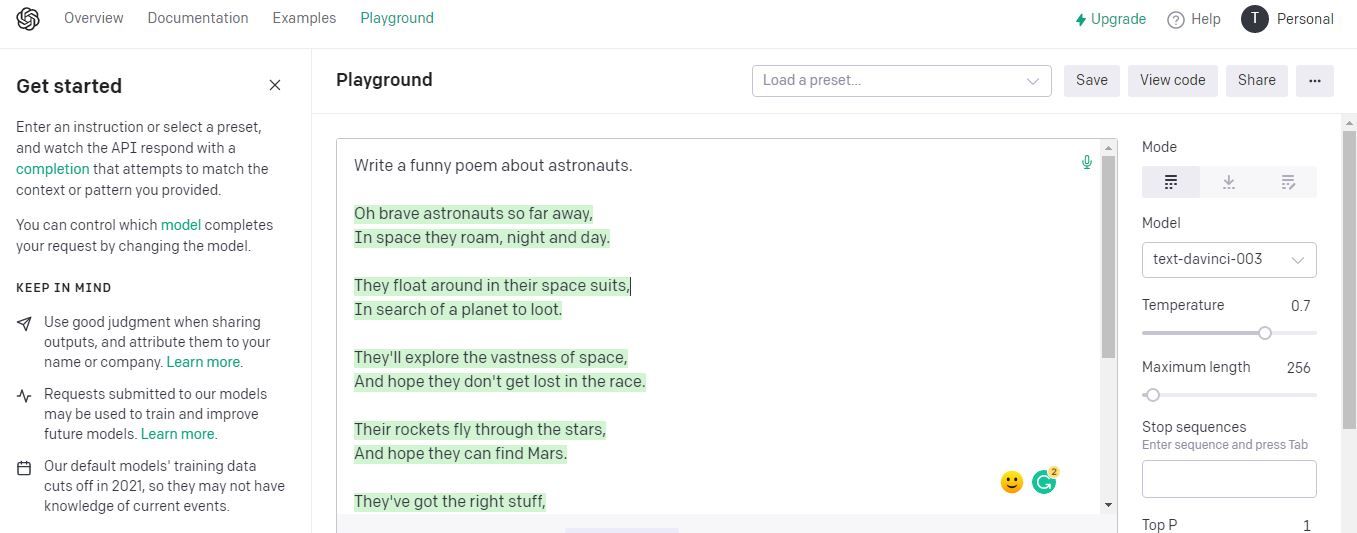1357x533 pixels.
Task: Click the OpenAI logo icon
Action: point(28,19)
